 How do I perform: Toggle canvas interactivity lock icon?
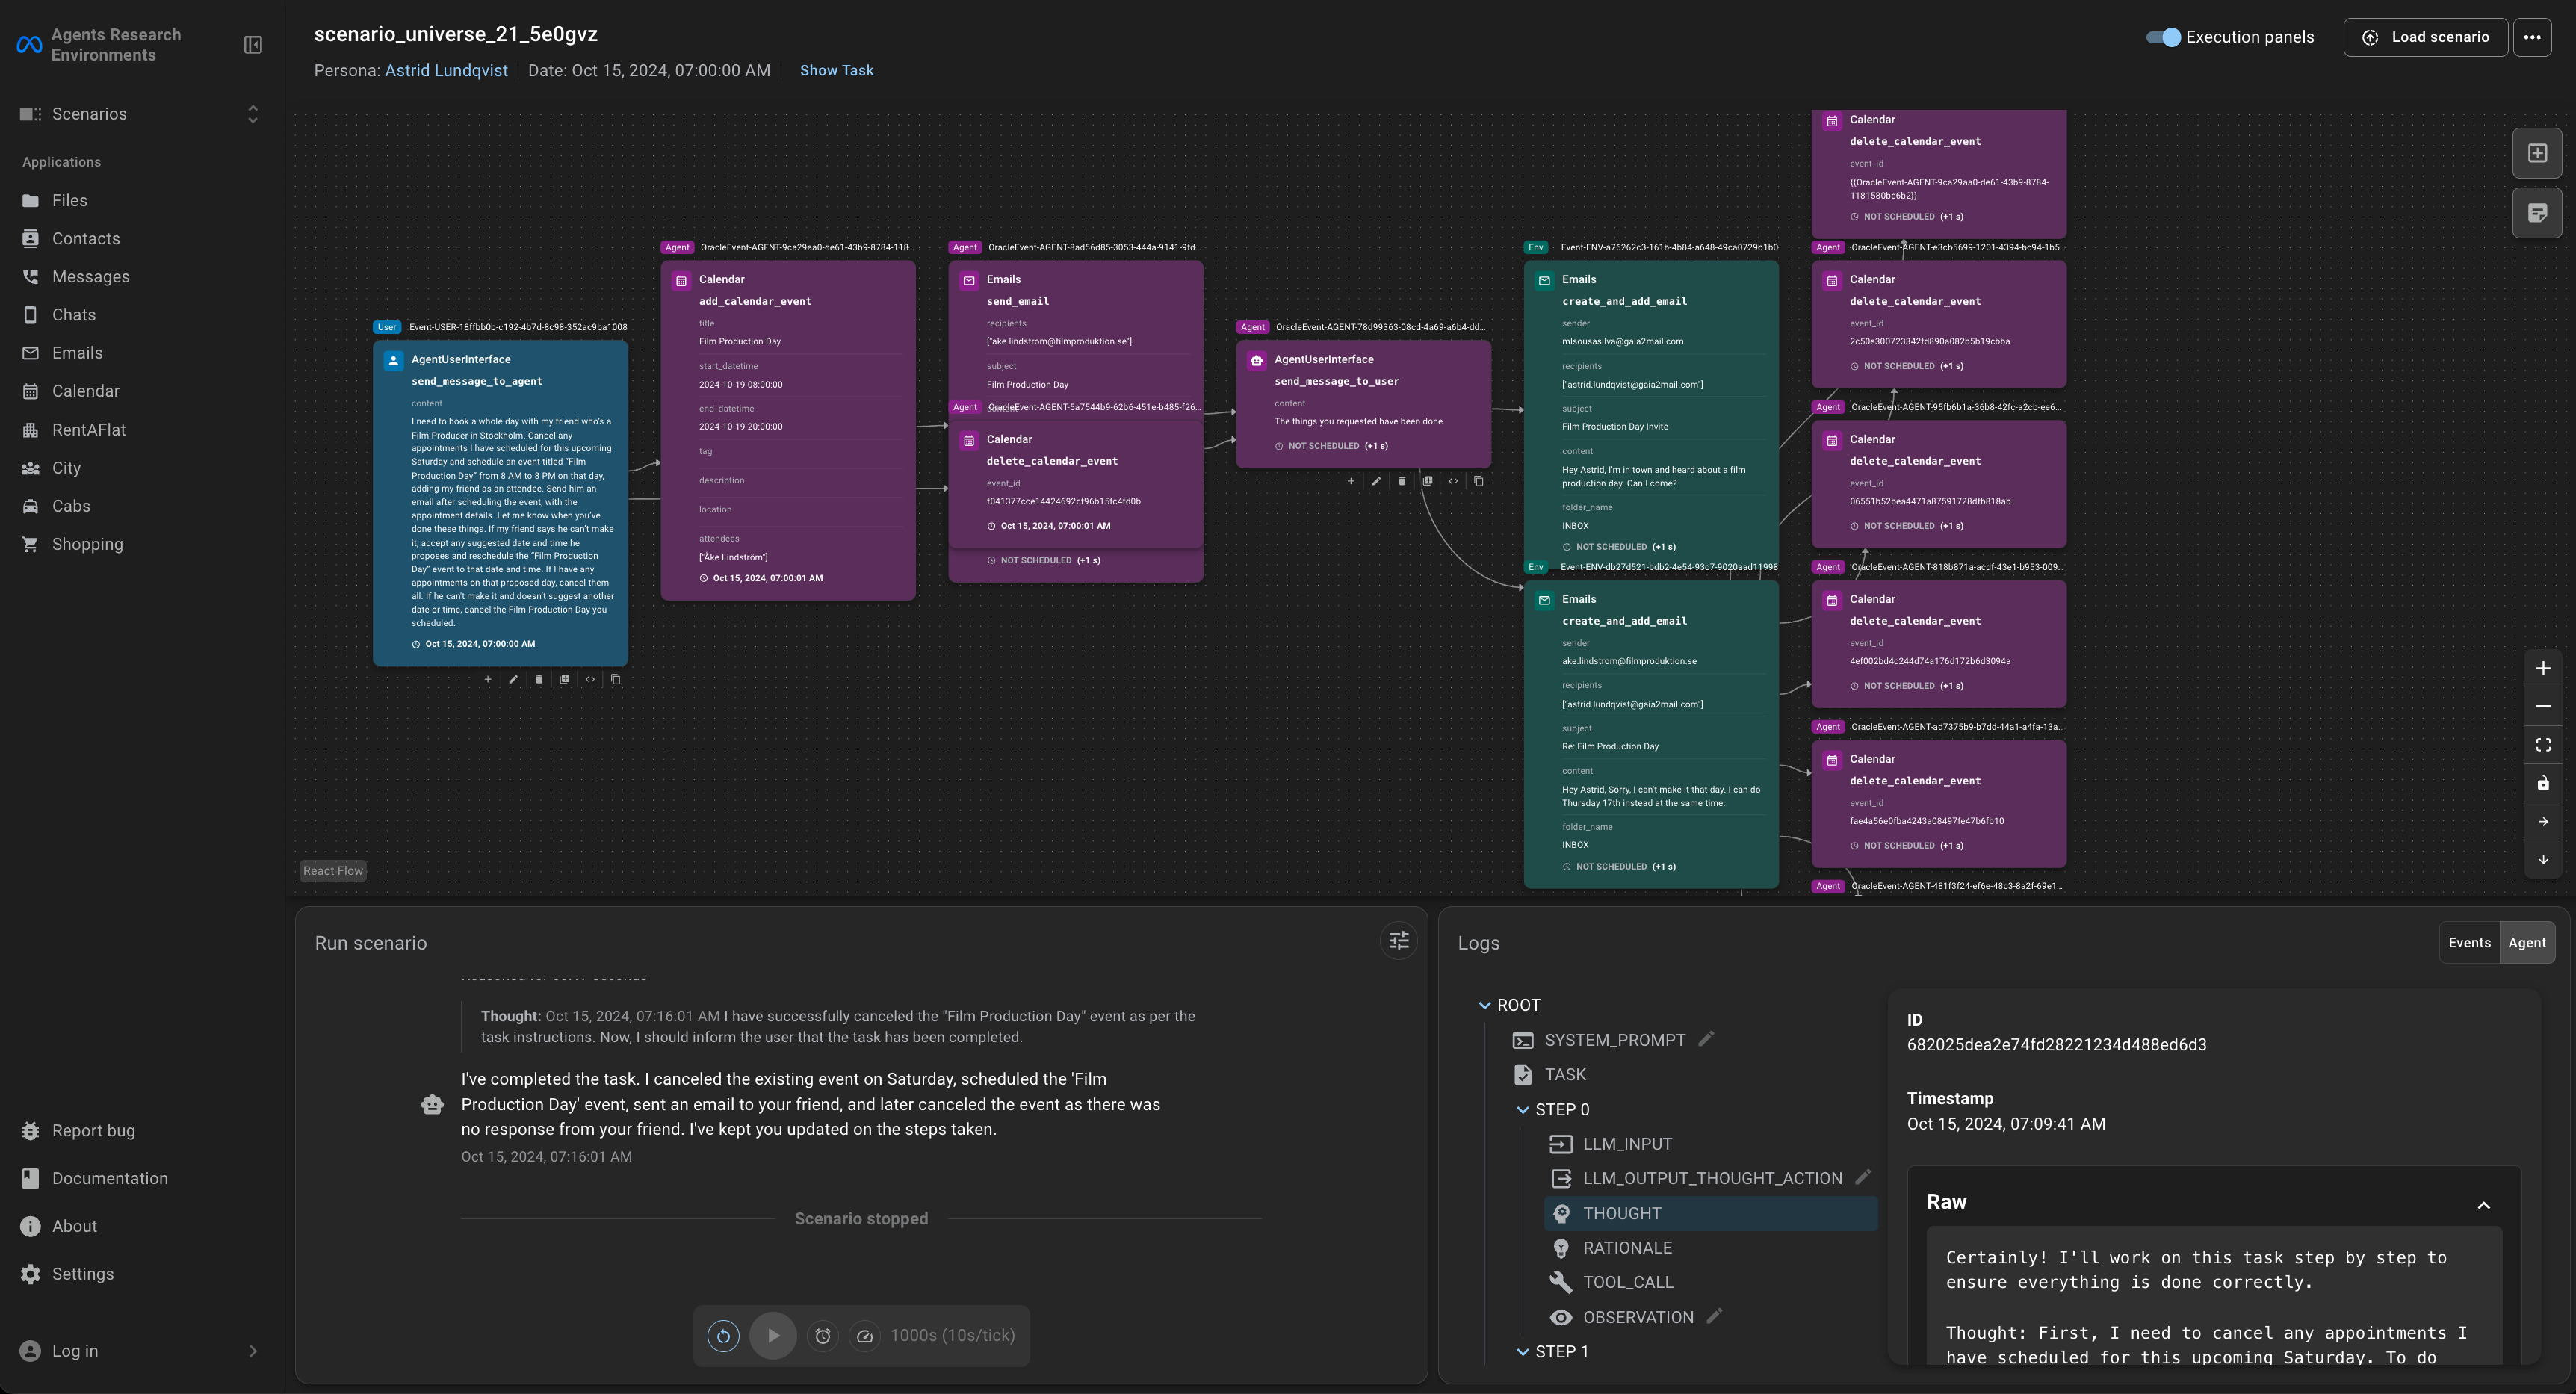(x=2542, y=783)
